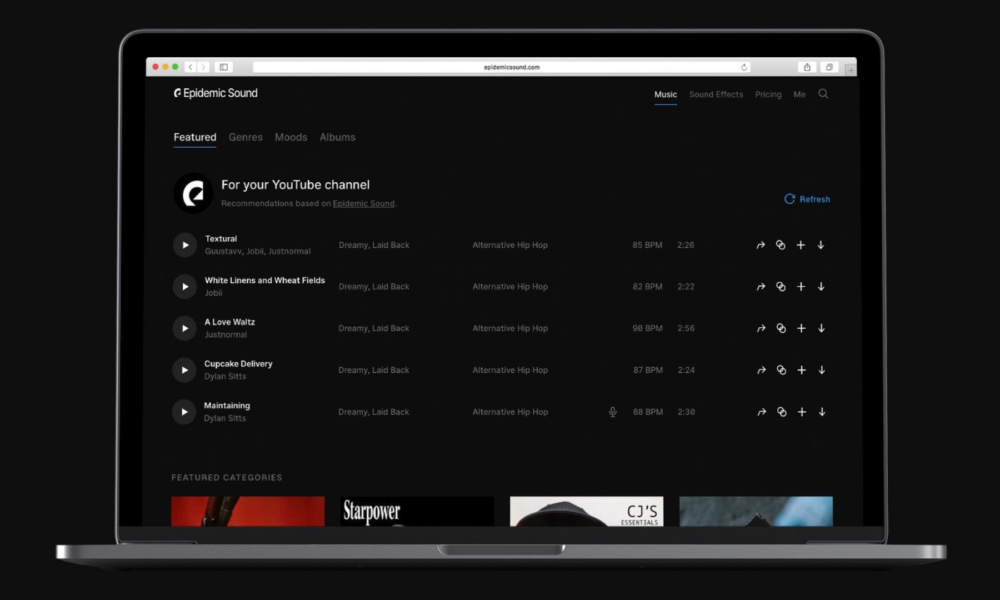This screenshot has height=600, width=1000.
Task: Open the Starpower featured category
Action: tap(417, 511)
